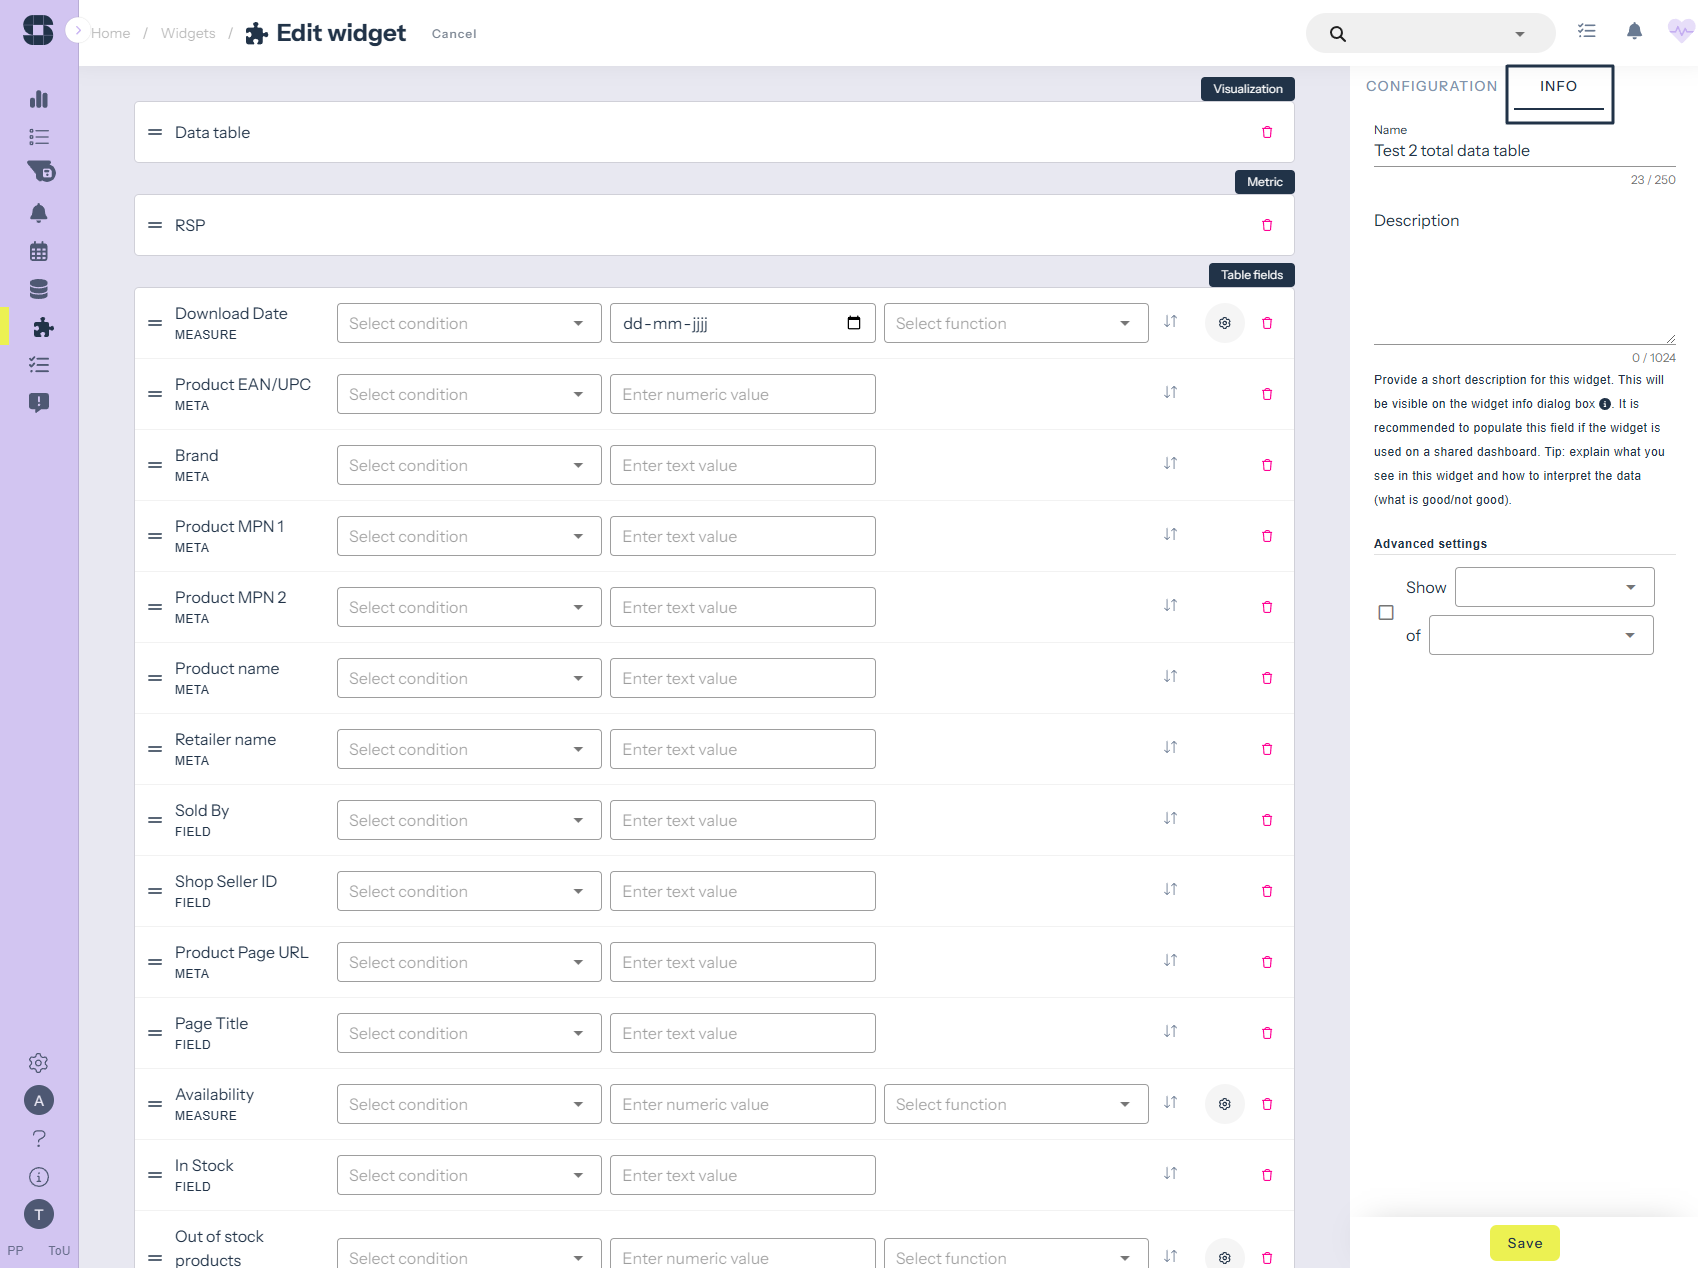Open date picker for Download Date
This screenshot has height=1268, width=1698.
pos(853,323)
